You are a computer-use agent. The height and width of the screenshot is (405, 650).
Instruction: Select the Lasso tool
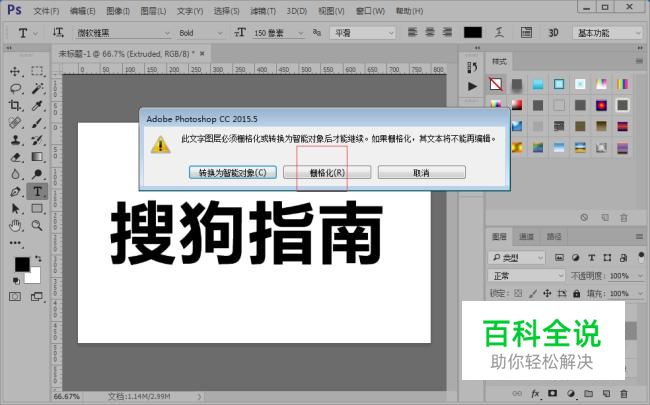[x=15, y=88]
